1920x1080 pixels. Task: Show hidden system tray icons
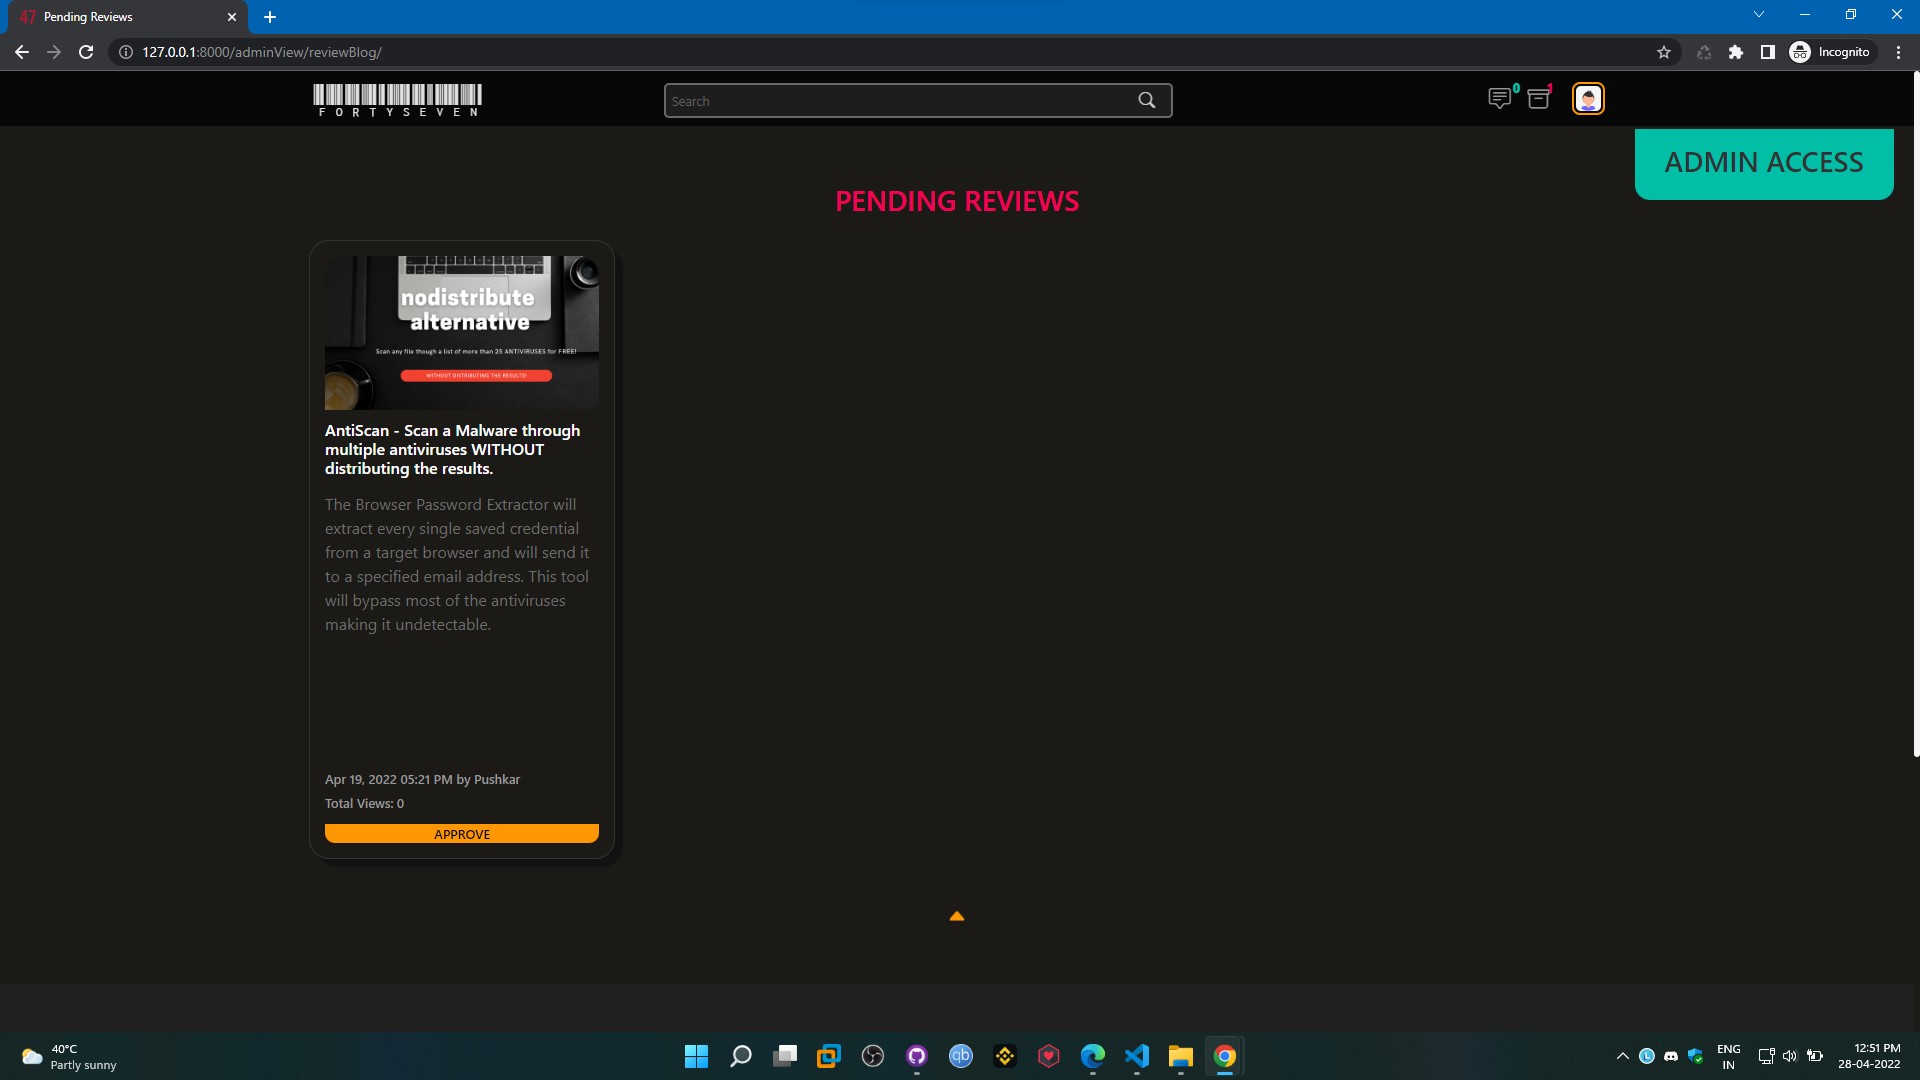point(1622,1056)
